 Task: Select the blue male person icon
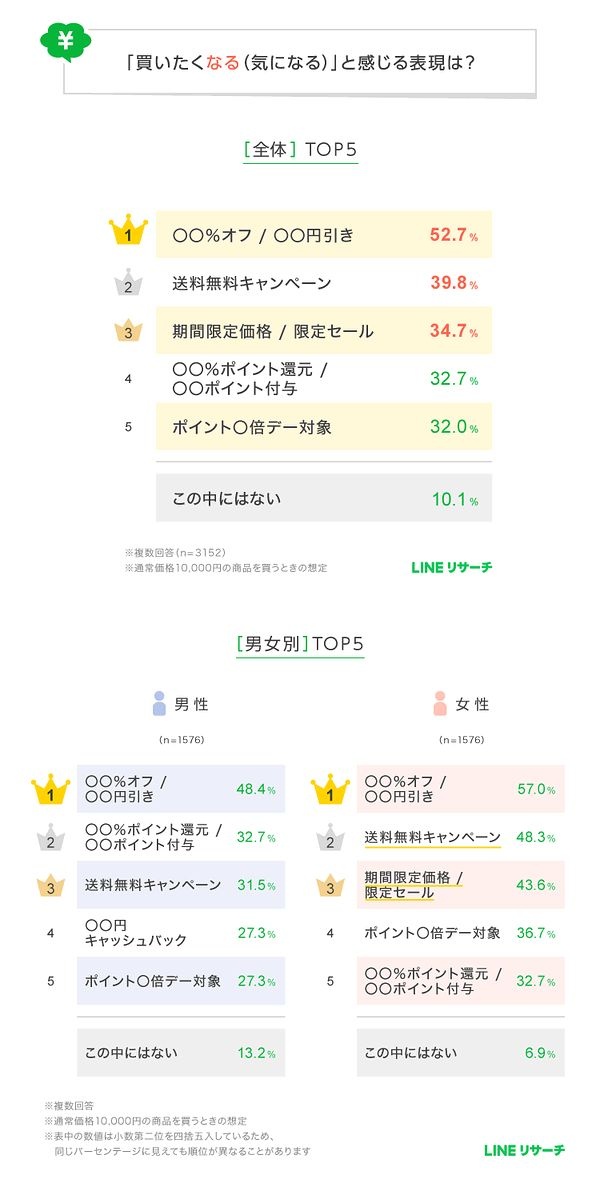pyautogui.click(x=159, y=703)
